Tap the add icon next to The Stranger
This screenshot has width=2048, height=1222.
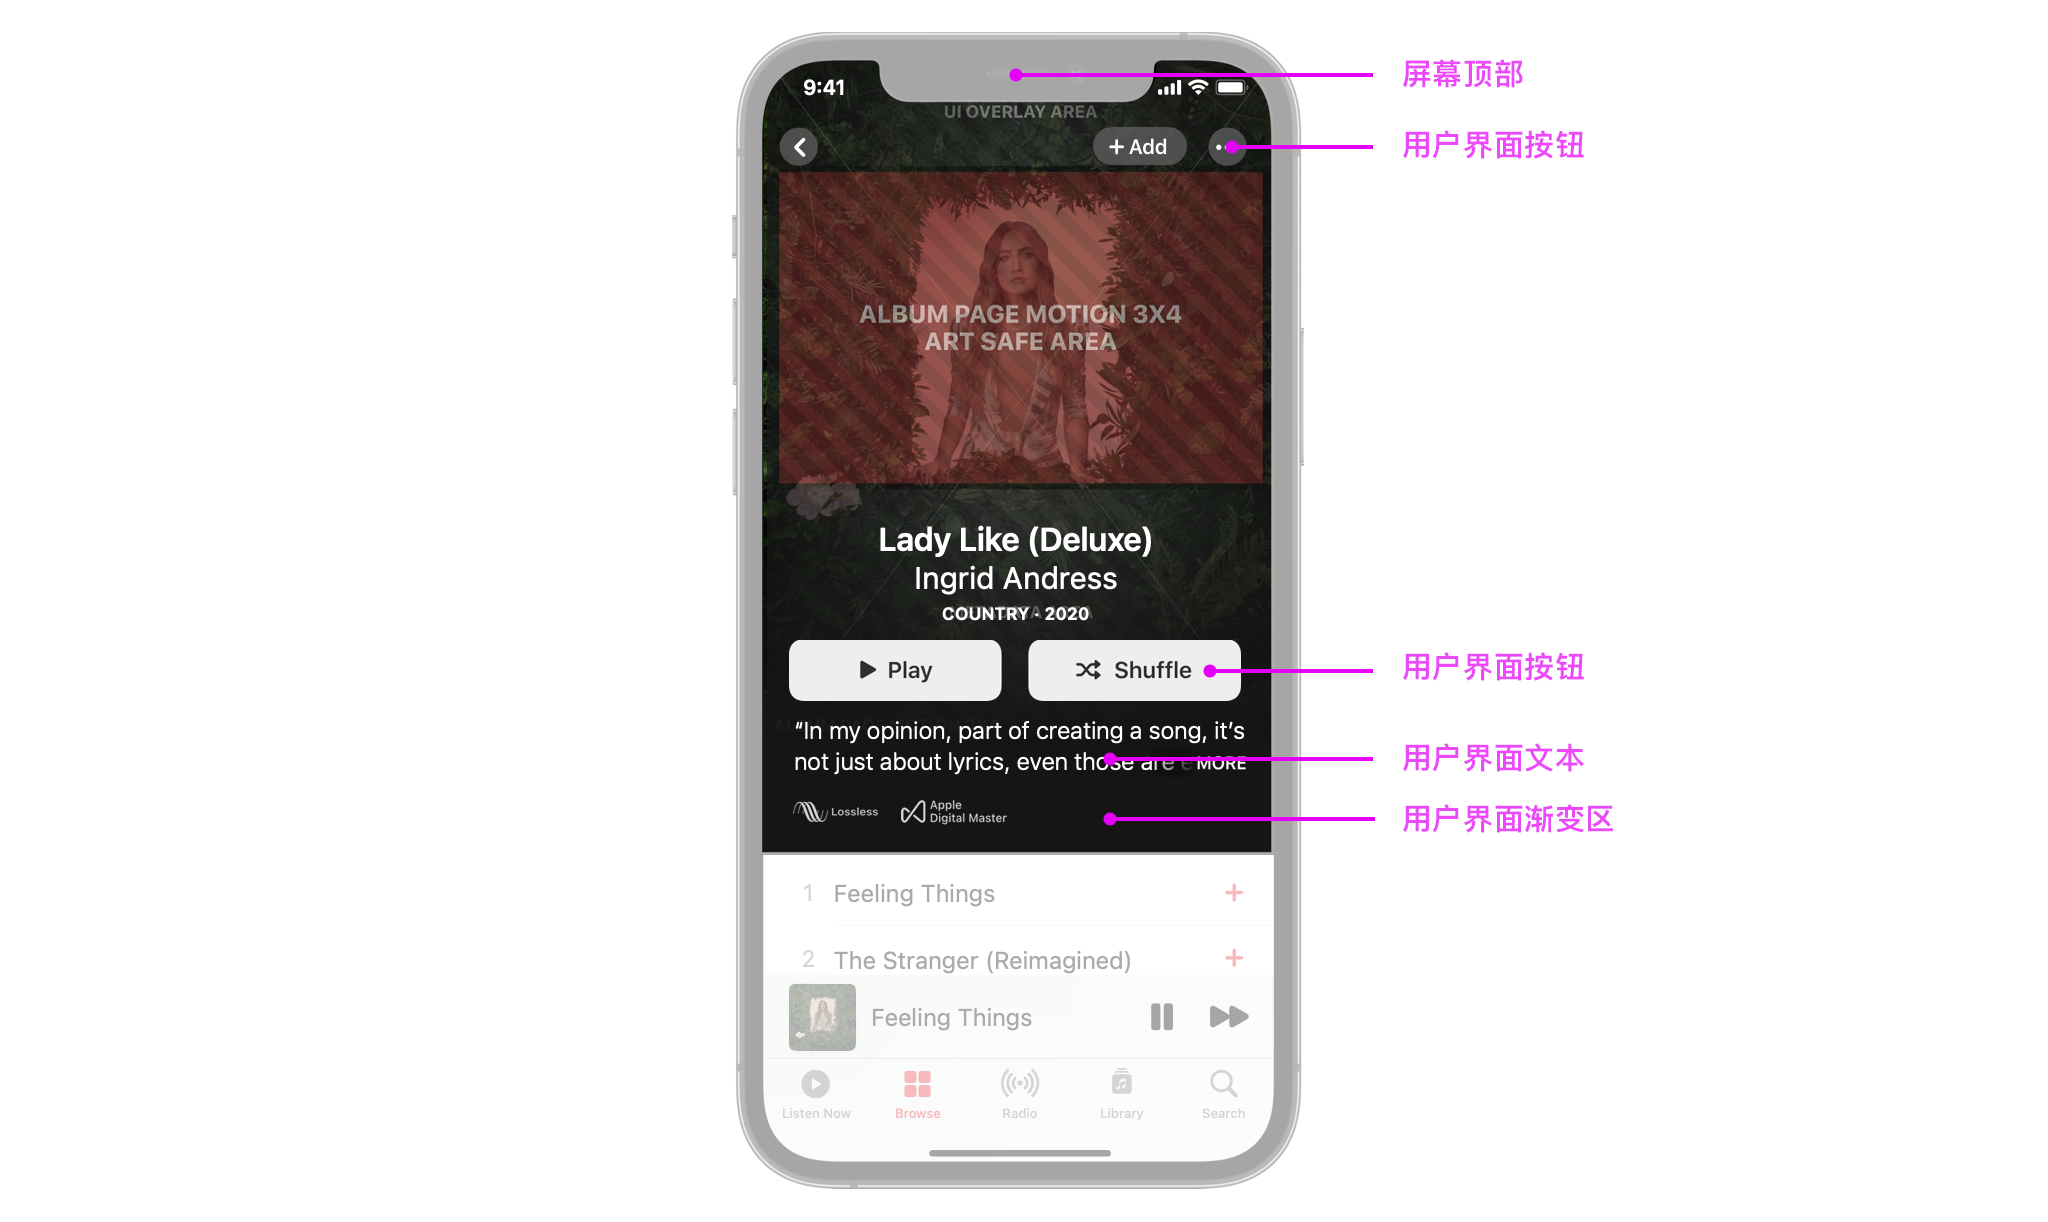pos(1233,959)
